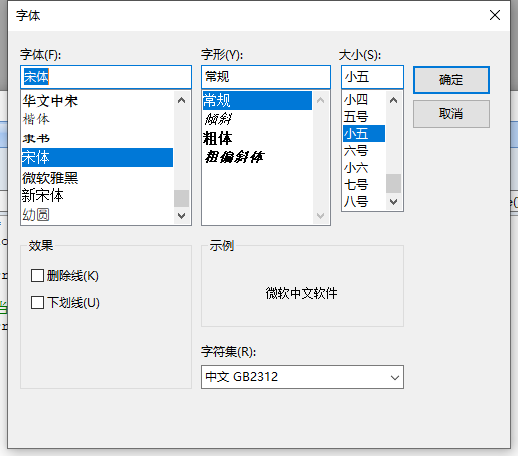Click the font list scrollbar thumb
The height and width of the screenshot is (456, 518).
coord(181,198)
